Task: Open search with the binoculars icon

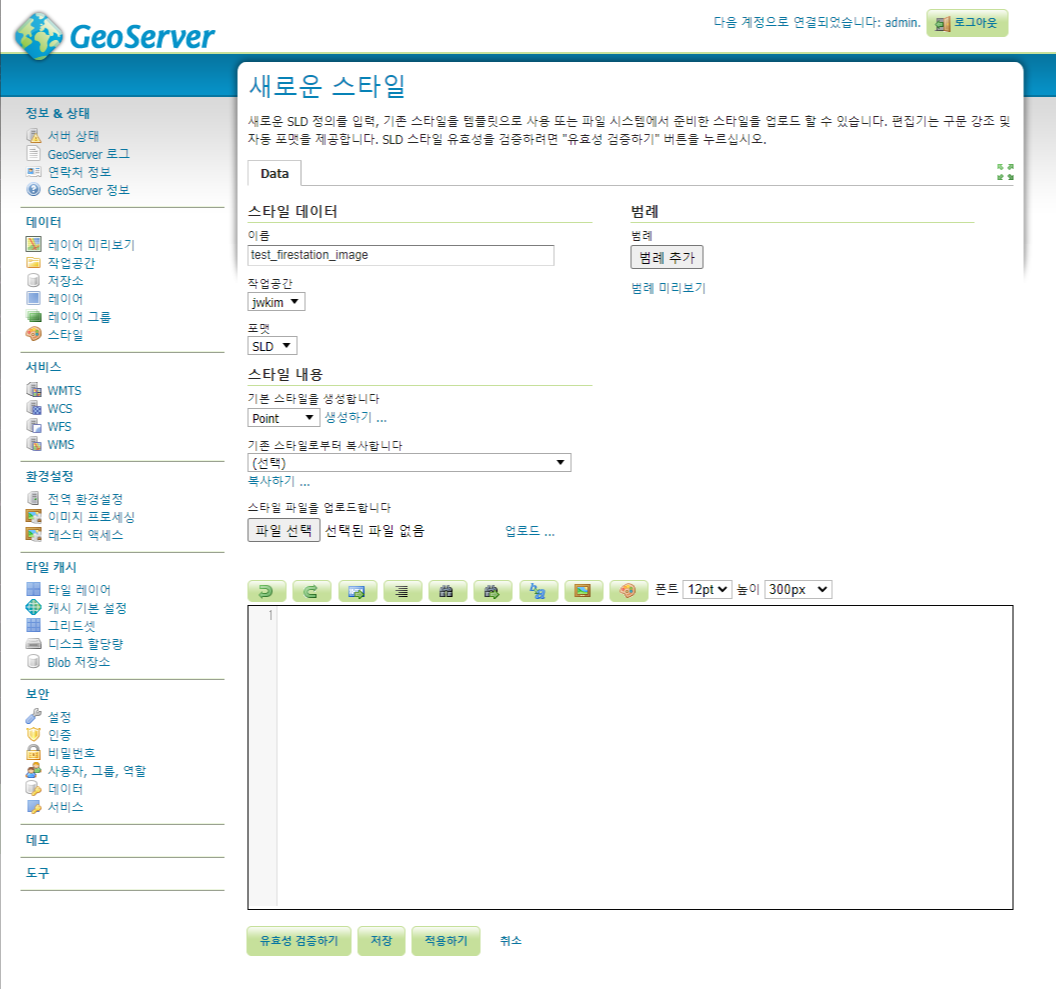Action: [447, 590]
